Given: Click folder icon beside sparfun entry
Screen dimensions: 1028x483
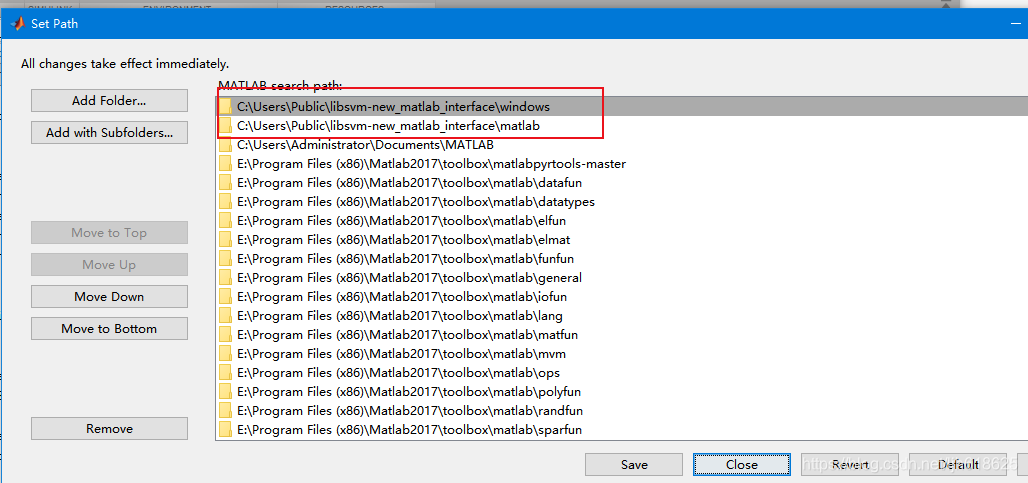Looking at the screenshot, I should [x=226, y=429].
